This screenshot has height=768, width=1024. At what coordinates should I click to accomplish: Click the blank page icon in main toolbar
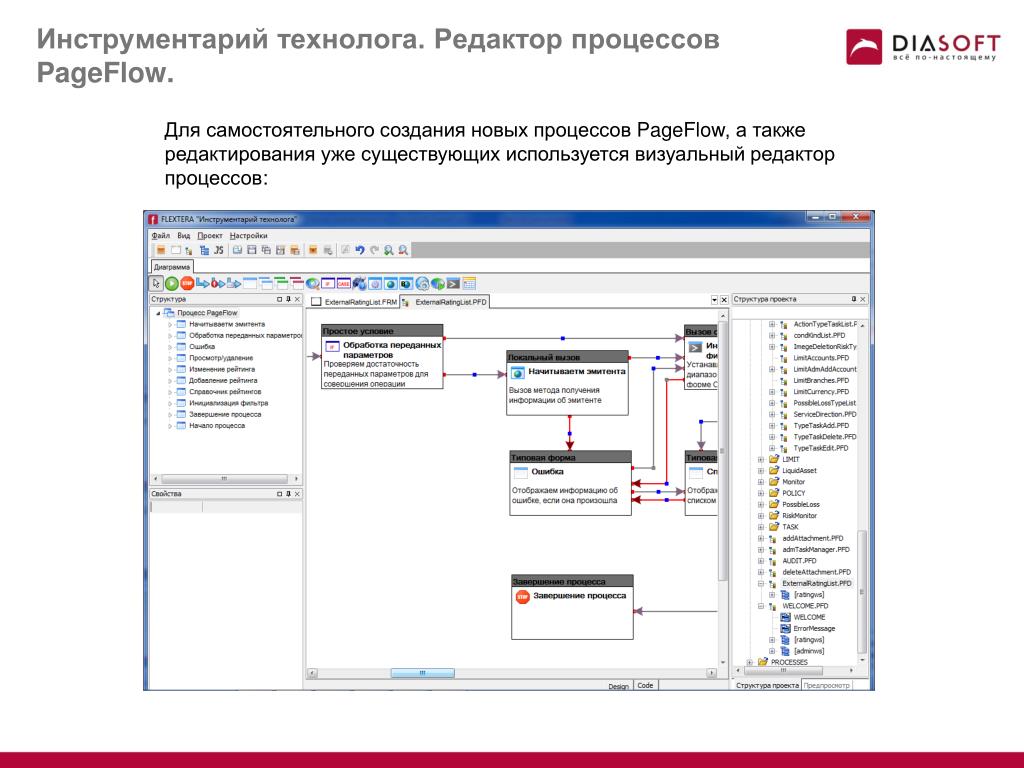coord(176,250)
